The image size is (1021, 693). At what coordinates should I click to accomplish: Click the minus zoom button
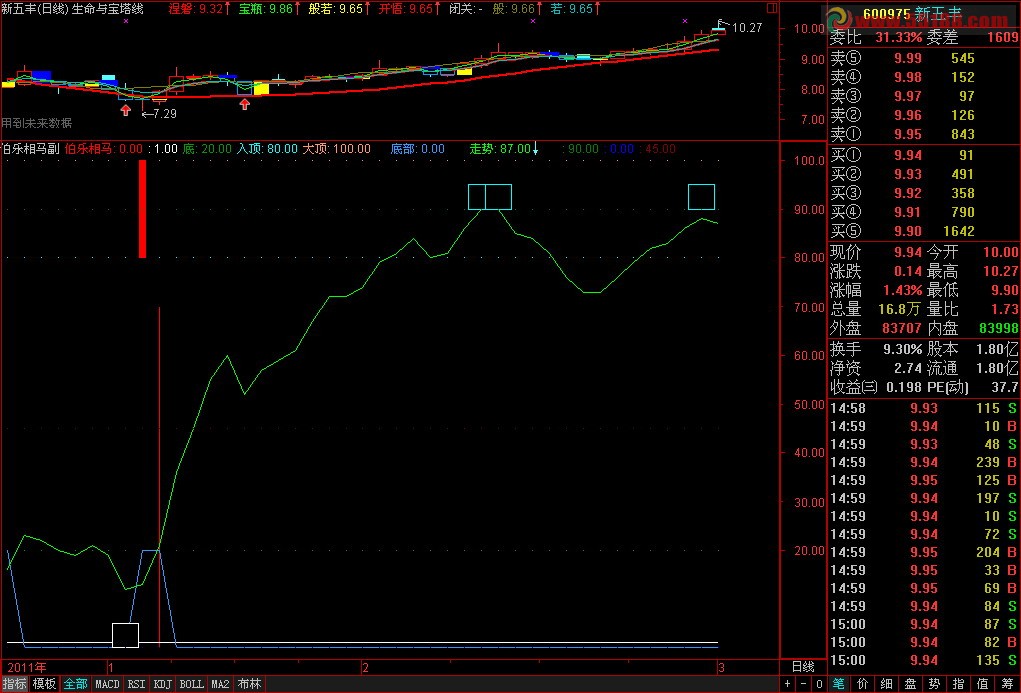(x=804, y=685)
